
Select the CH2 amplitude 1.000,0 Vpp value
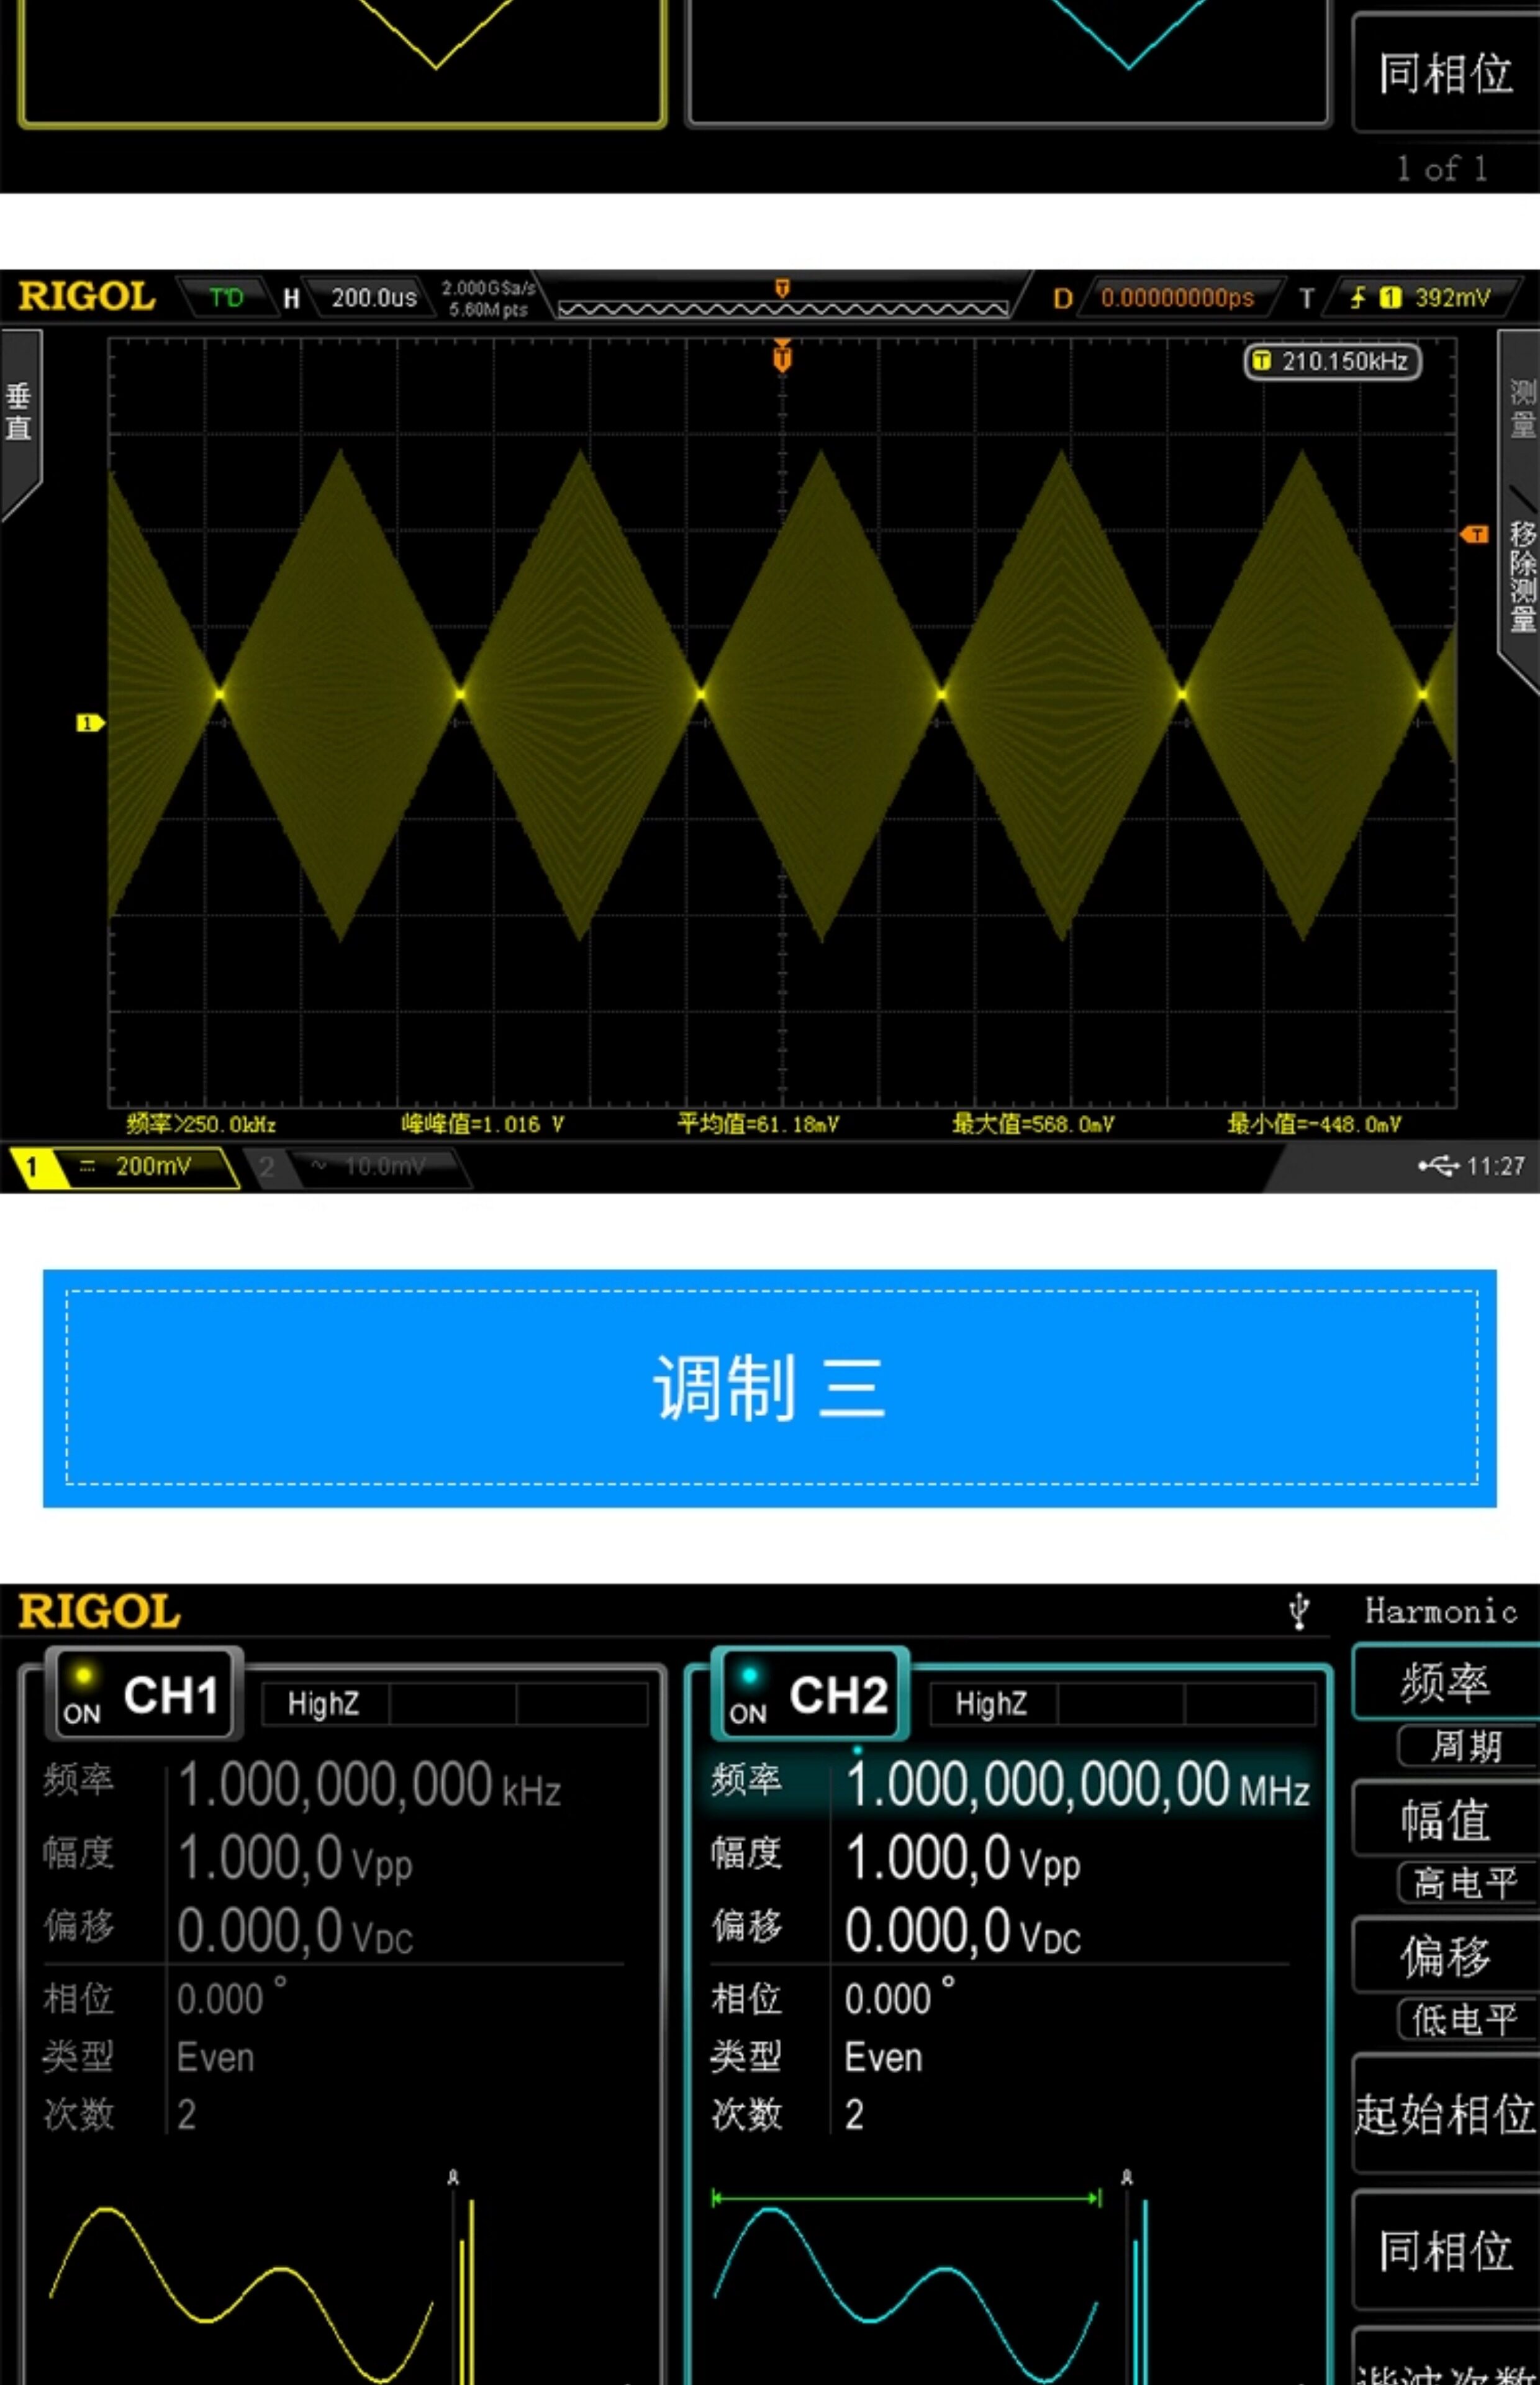click(x=962, y=1860)
